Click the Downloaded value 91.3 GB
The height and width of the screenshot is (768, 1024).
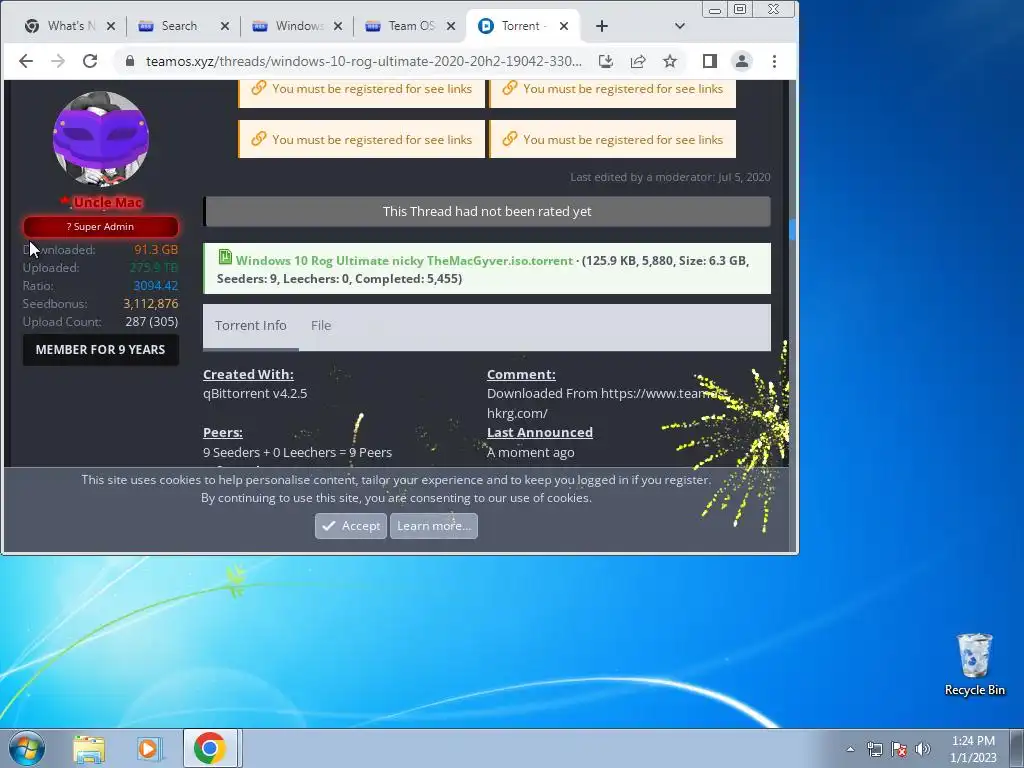[156, 249]
